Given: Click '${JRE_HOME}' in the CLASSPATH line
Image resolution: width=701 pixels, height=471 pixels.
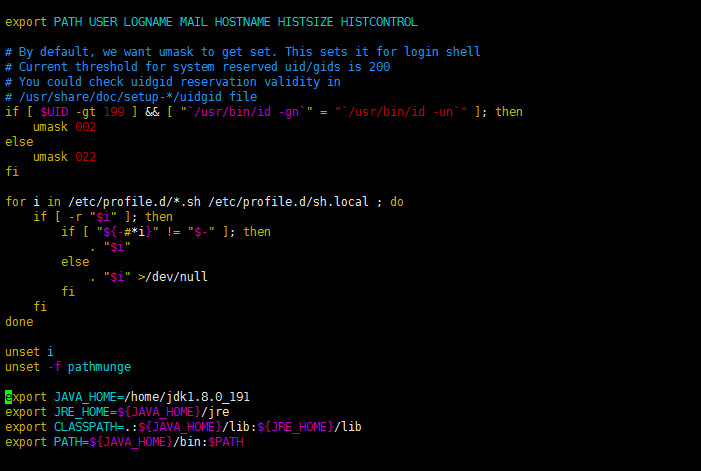Looking at the screenshot, I should click(295, 427).
